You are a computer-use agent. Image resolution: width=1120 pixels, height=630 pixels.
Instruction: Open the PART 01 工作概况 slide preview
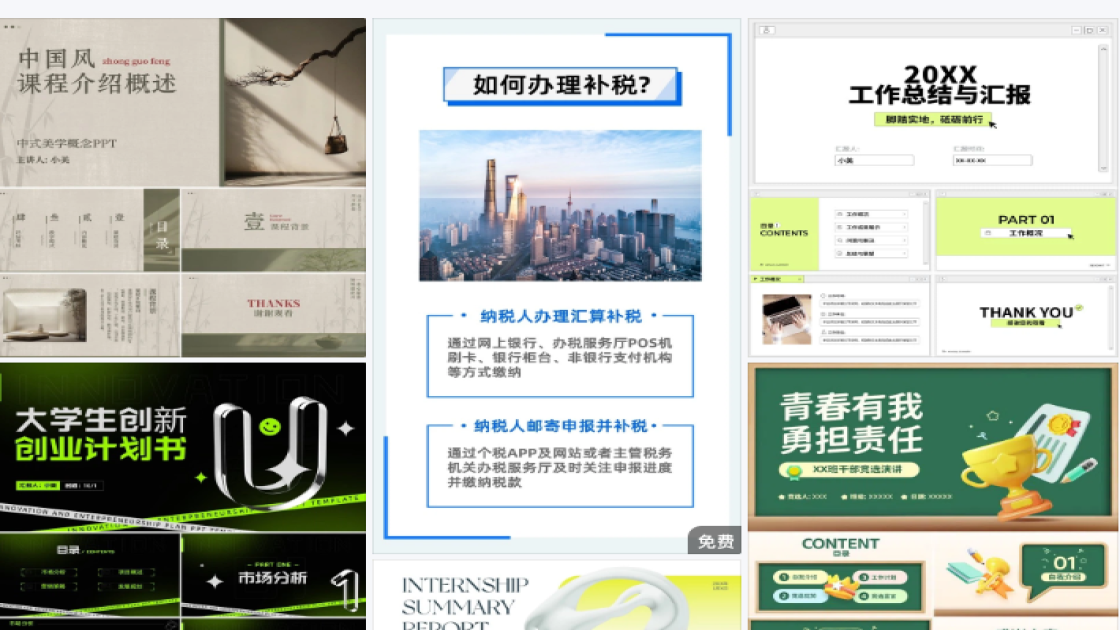(x=1026, y=231)
